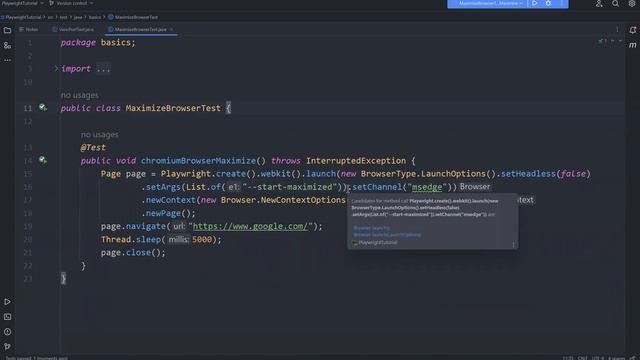
Task: Click the package basics statement
Action: coord(98,42)
